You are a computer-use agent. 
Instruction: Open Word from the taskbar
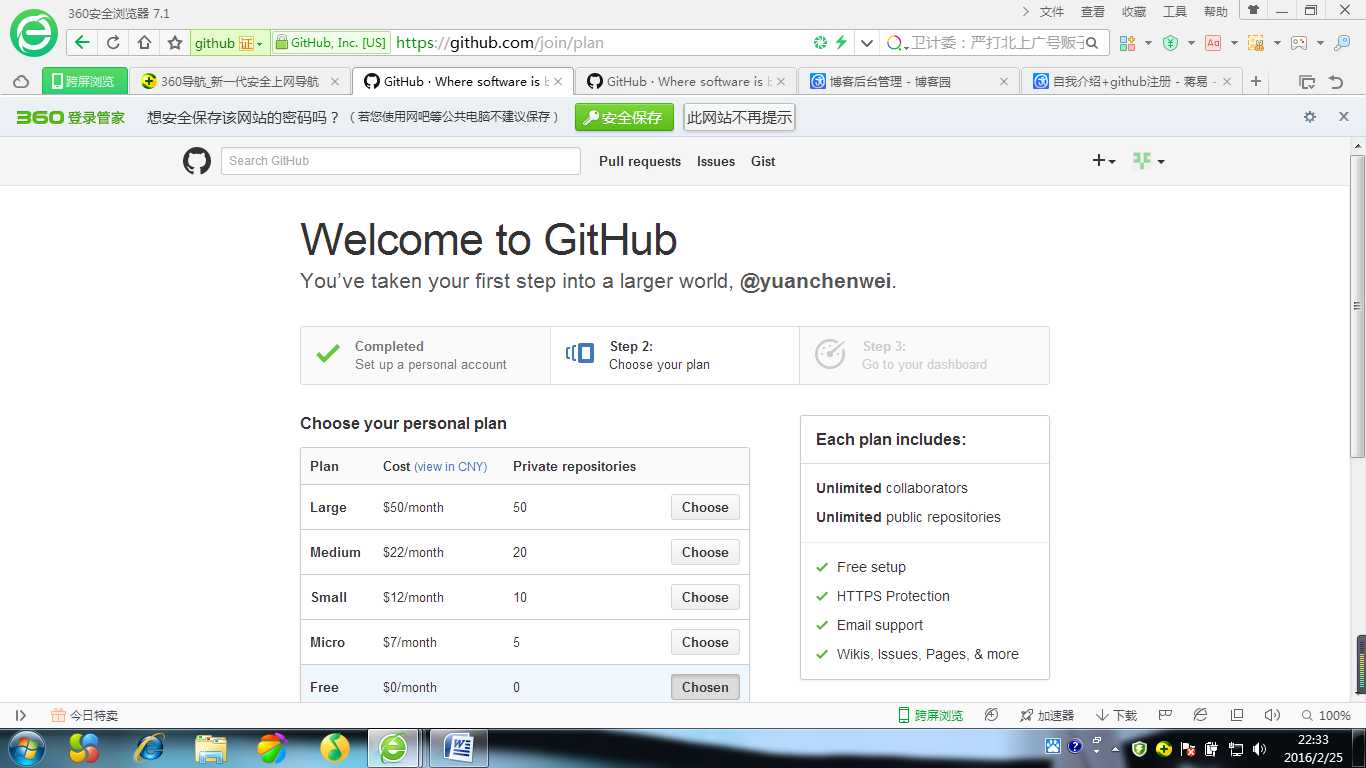(x=459, y=747)
